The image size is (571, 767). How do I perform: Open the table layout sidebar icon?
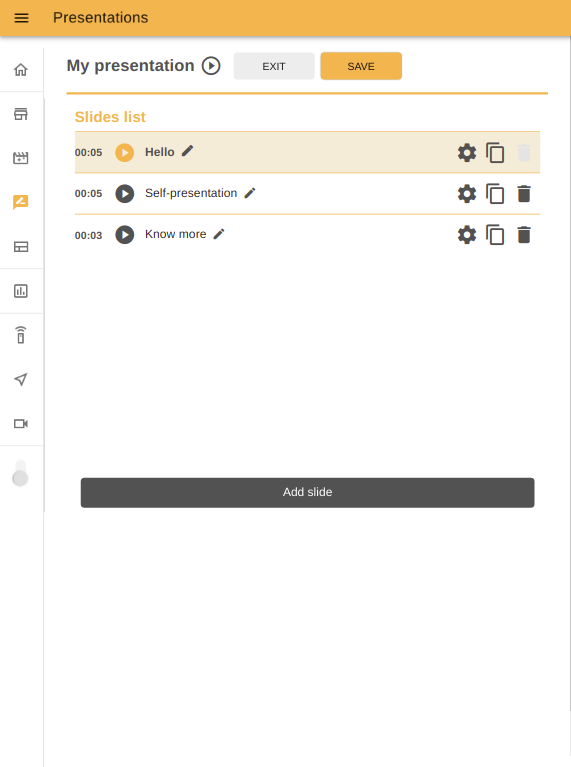pos(21,247)
